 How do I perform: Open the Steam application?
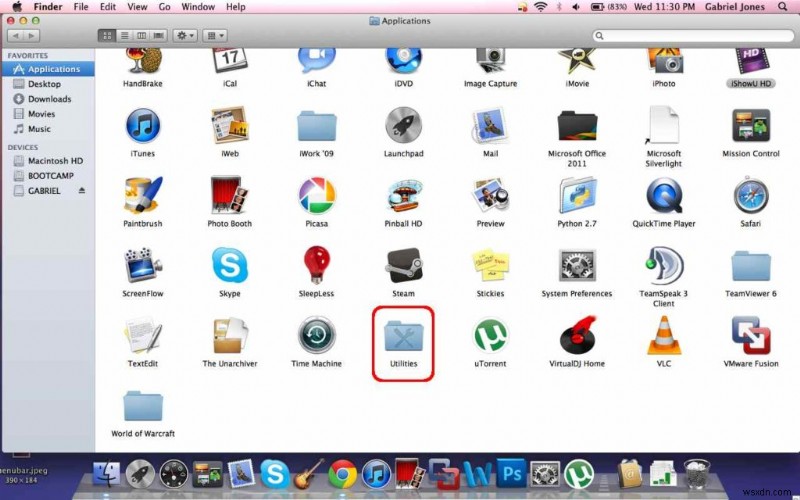(404, 265)
